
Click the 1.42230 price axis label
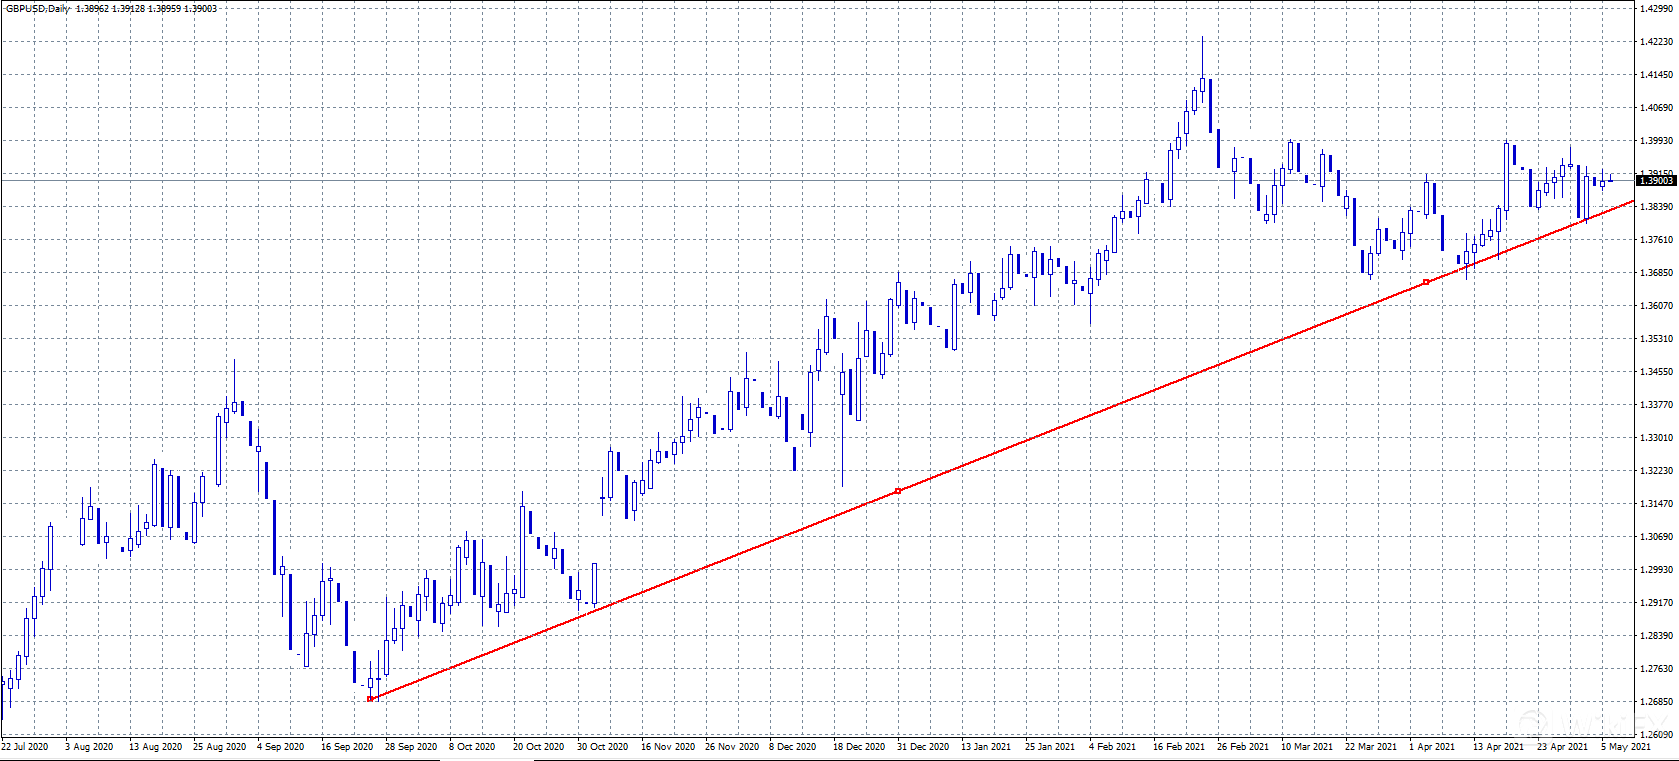pyautogui.click(x=1657, y=42)
